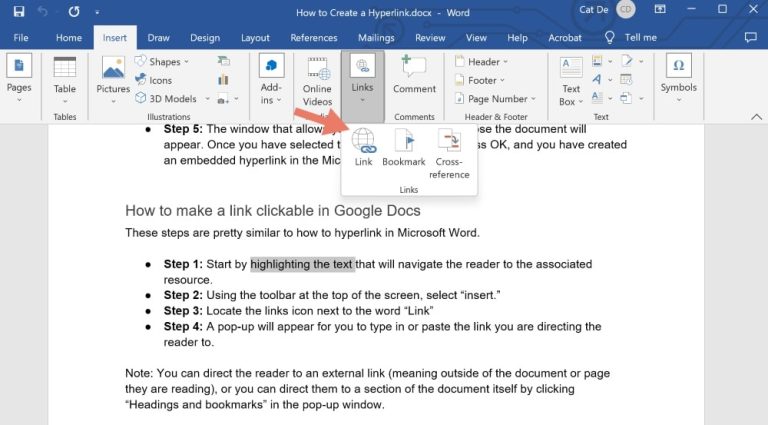This screenshot has width=768, height=425.
Task: Open the File menu
Action: (x=21, y=38)
